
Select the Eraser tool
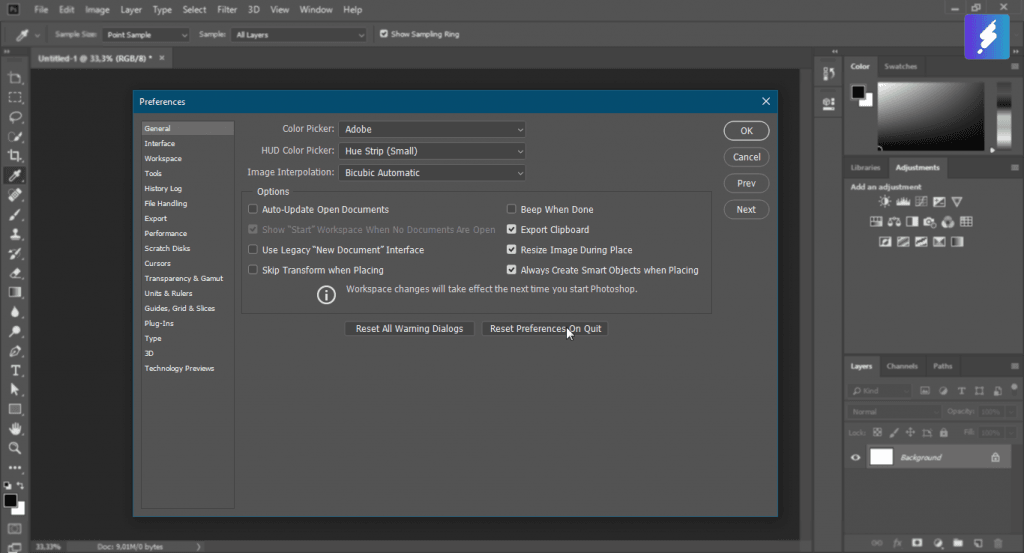tap(15, 273)
